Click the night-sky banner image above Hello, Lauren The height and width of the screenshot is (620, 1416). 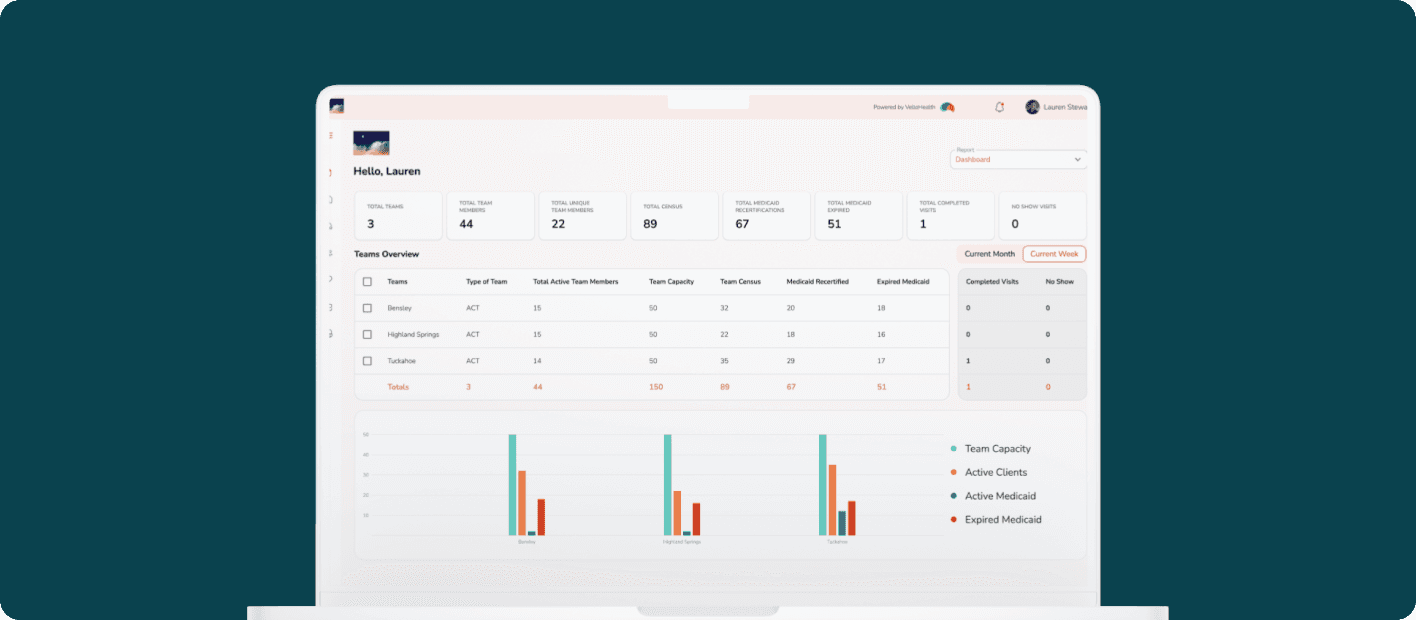pyautogui.click(x=371, y=143)
